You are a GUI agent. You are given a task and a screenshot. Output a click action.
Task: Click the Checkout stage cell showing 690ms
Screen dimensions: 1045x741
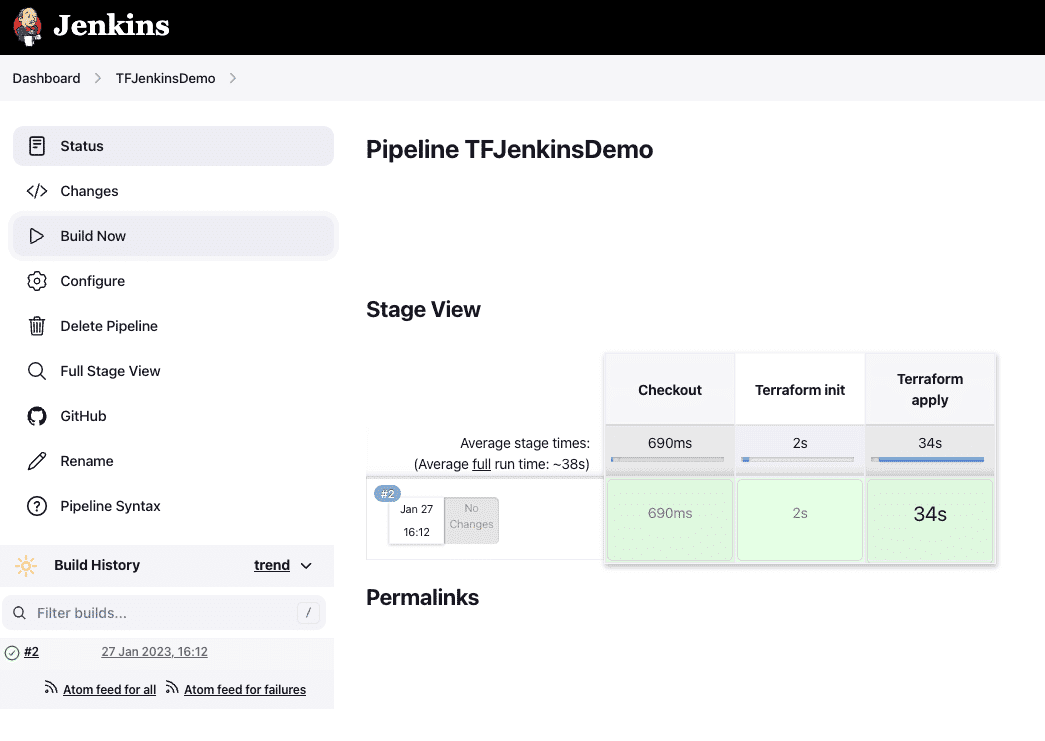click(670, 520)
